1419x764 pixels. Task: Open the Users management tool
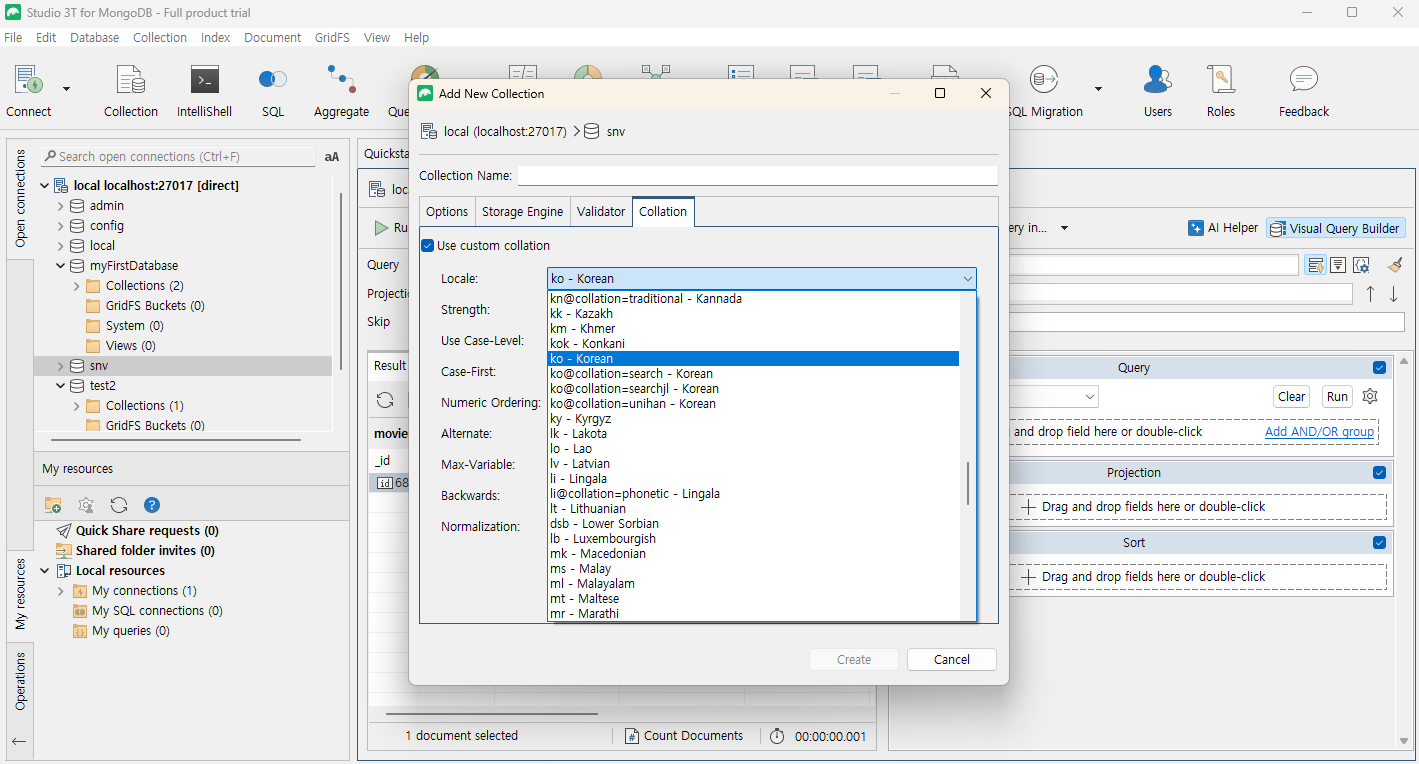[1158, 92]
